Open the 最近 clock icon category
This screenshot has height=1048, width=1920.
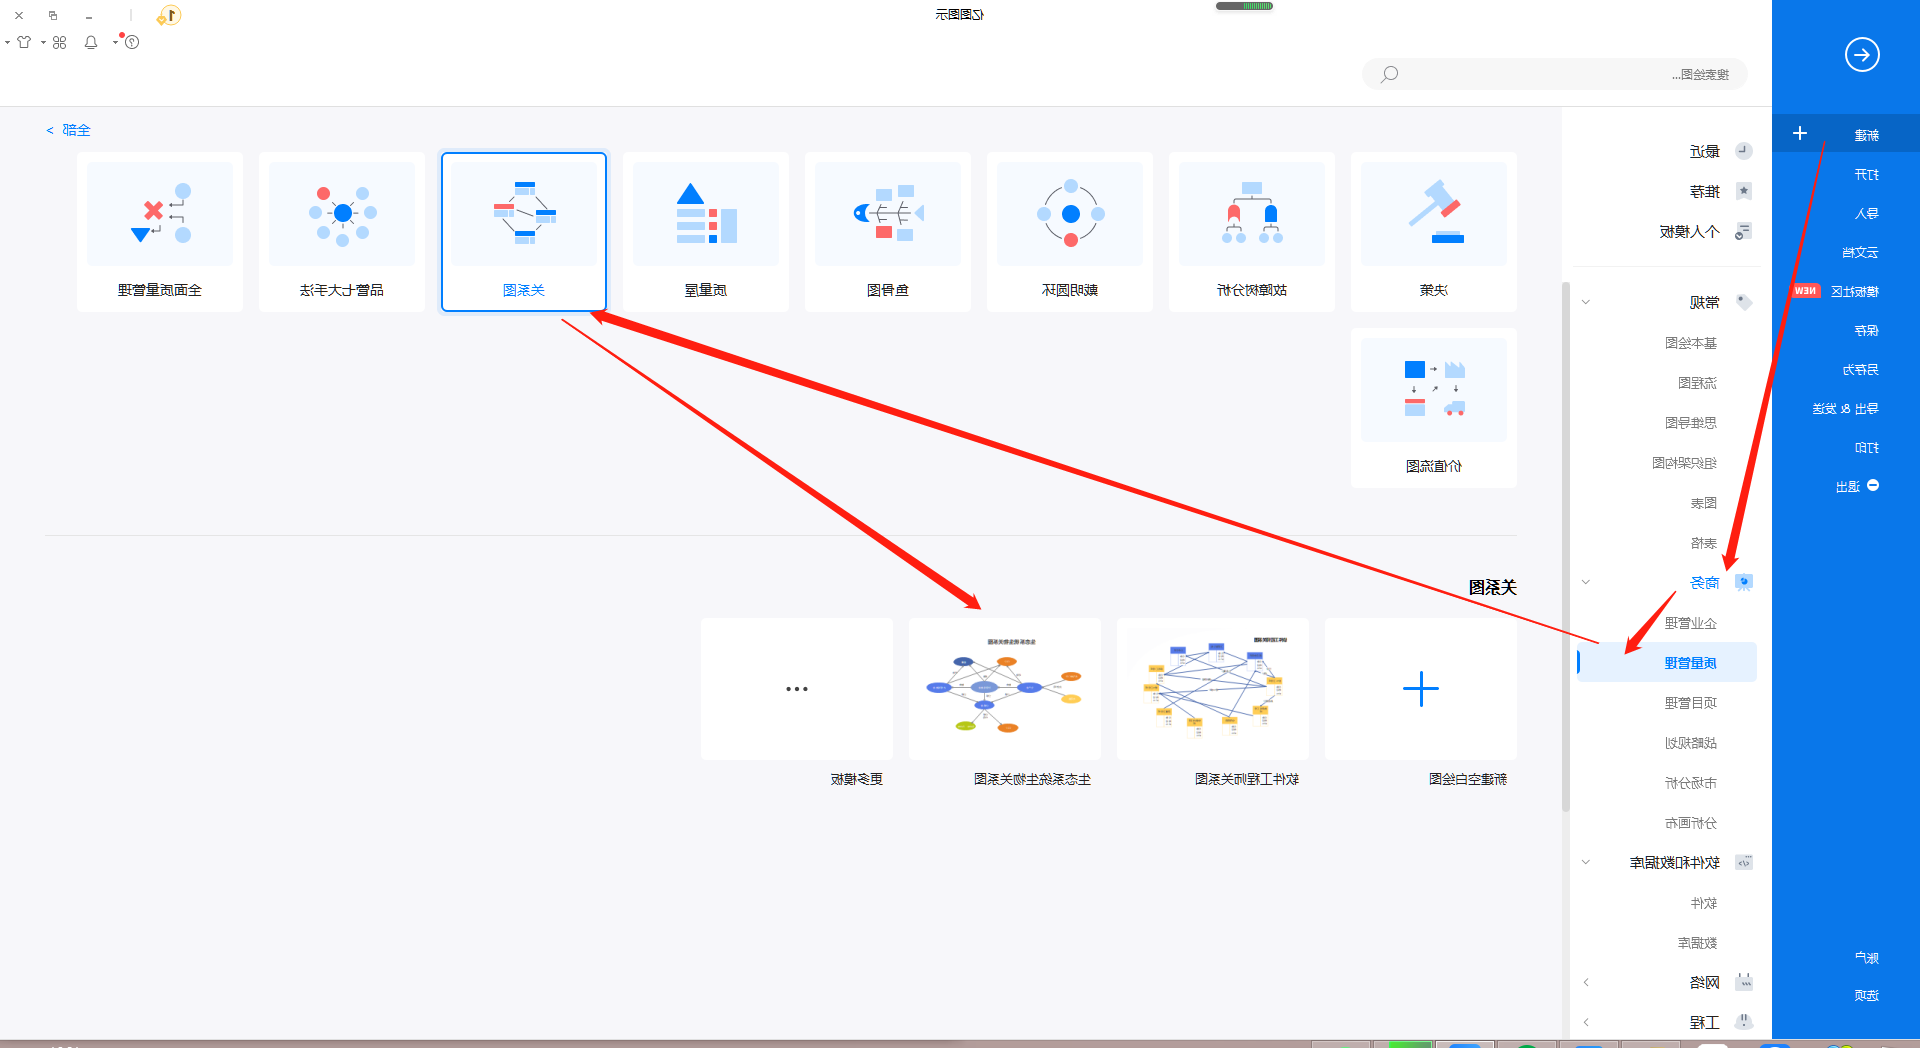[x=1743, y=151]
